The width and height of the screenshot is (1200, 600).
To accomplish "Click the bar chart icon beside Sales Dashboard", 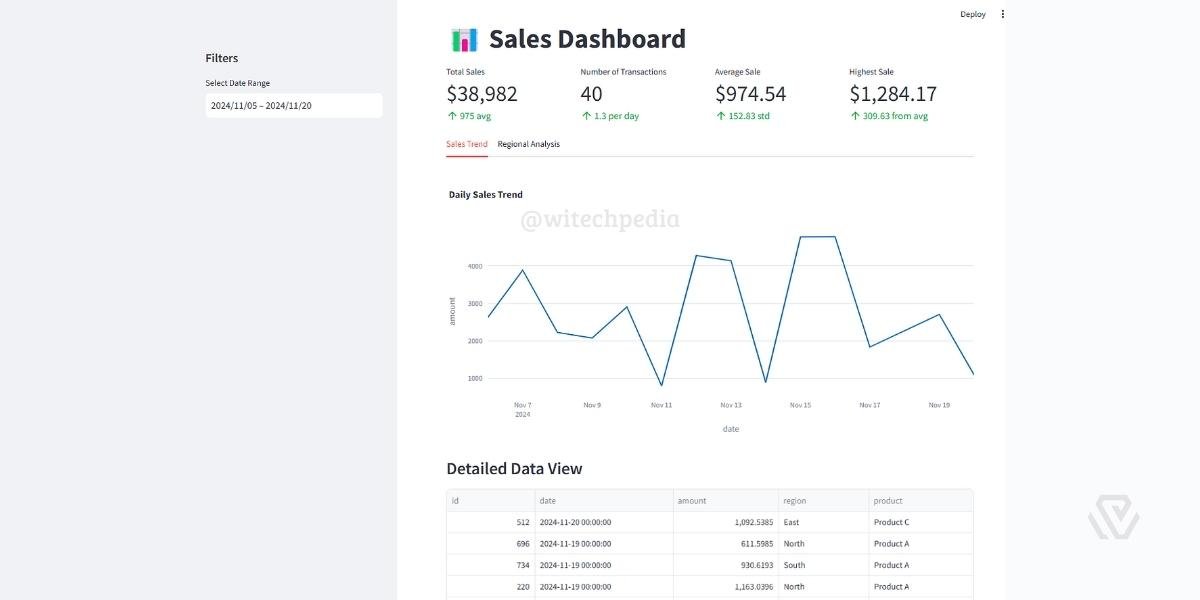I will [x=463, y=38].
